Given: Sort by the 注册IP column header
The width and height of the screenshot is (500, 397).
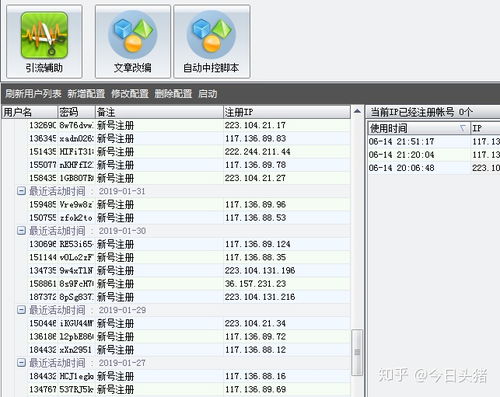Looking at the screenshot, I should [x=287, y=112].
